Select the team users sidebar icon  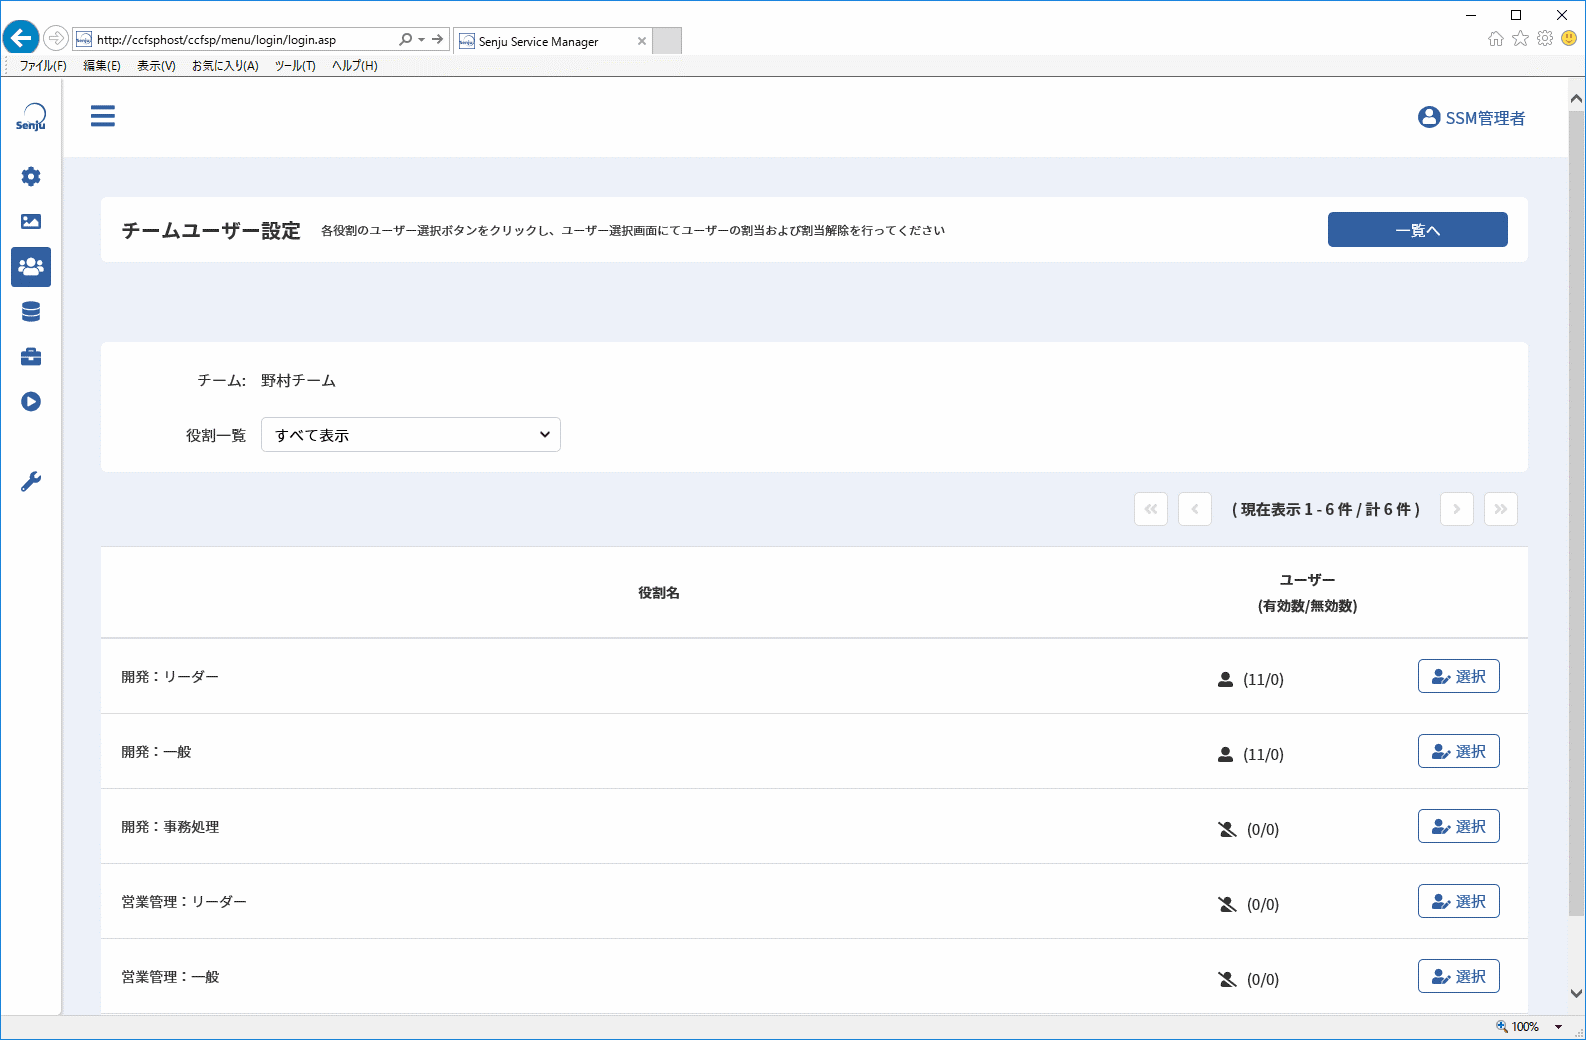[31, 267]
